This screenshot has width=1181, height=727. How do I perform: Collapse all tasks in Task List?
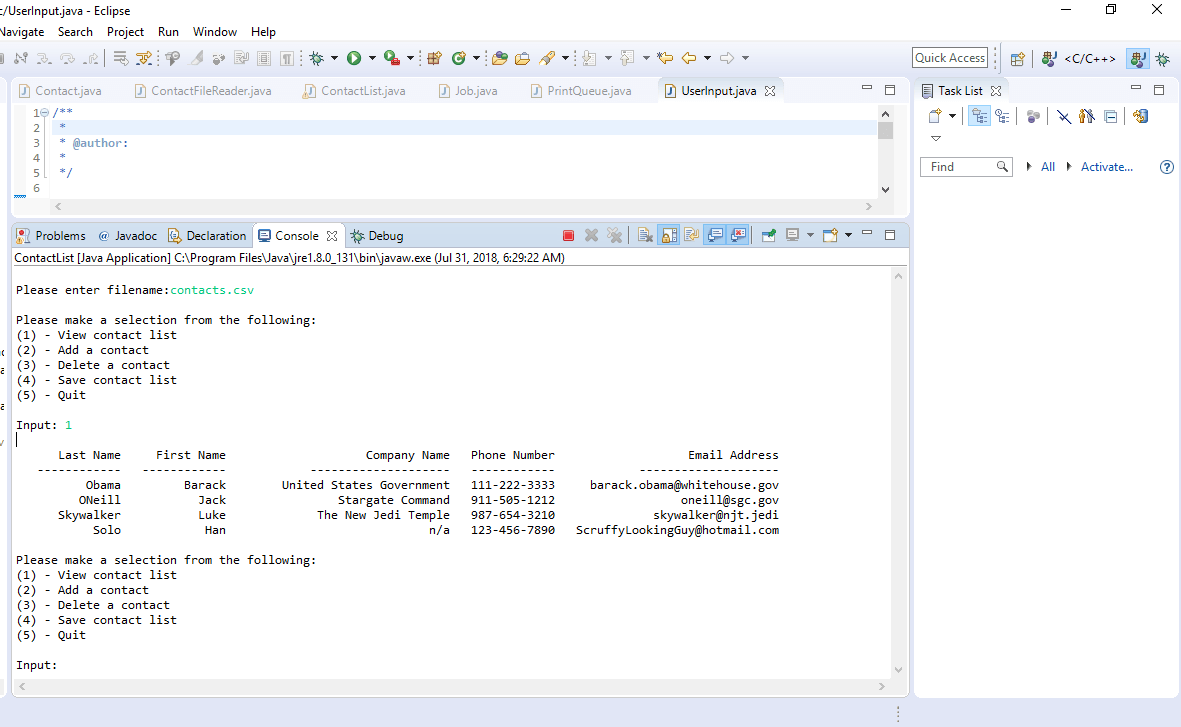(x=1110, y=116)
